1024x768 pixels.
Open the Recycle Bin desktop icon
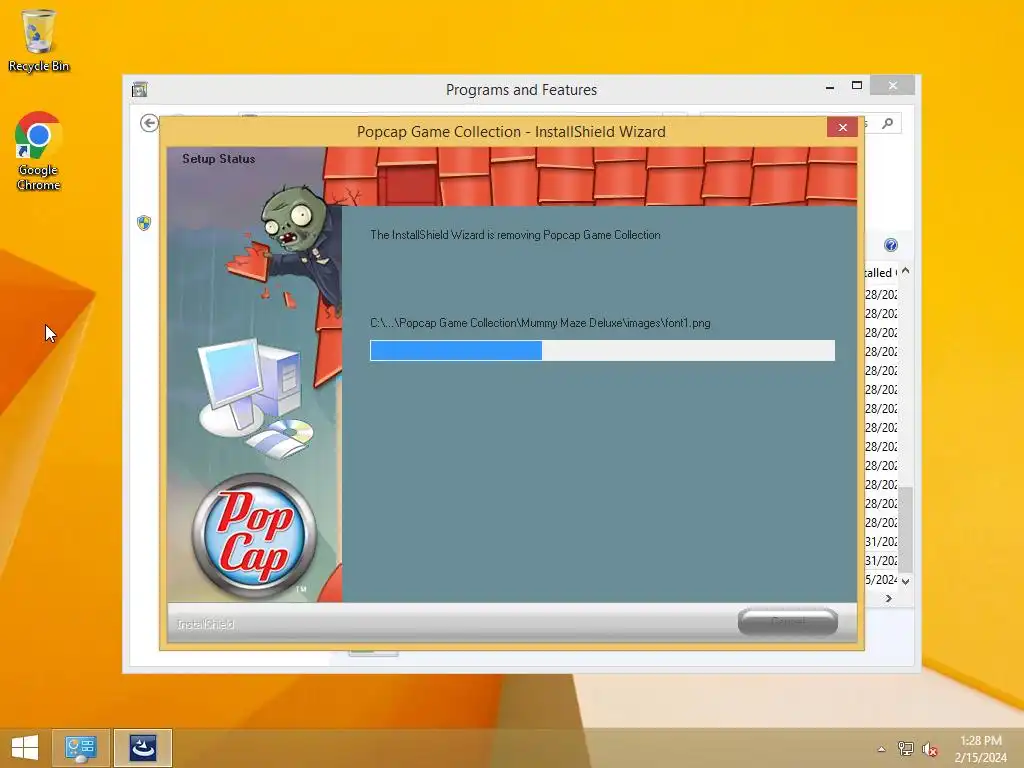(39, 40)
